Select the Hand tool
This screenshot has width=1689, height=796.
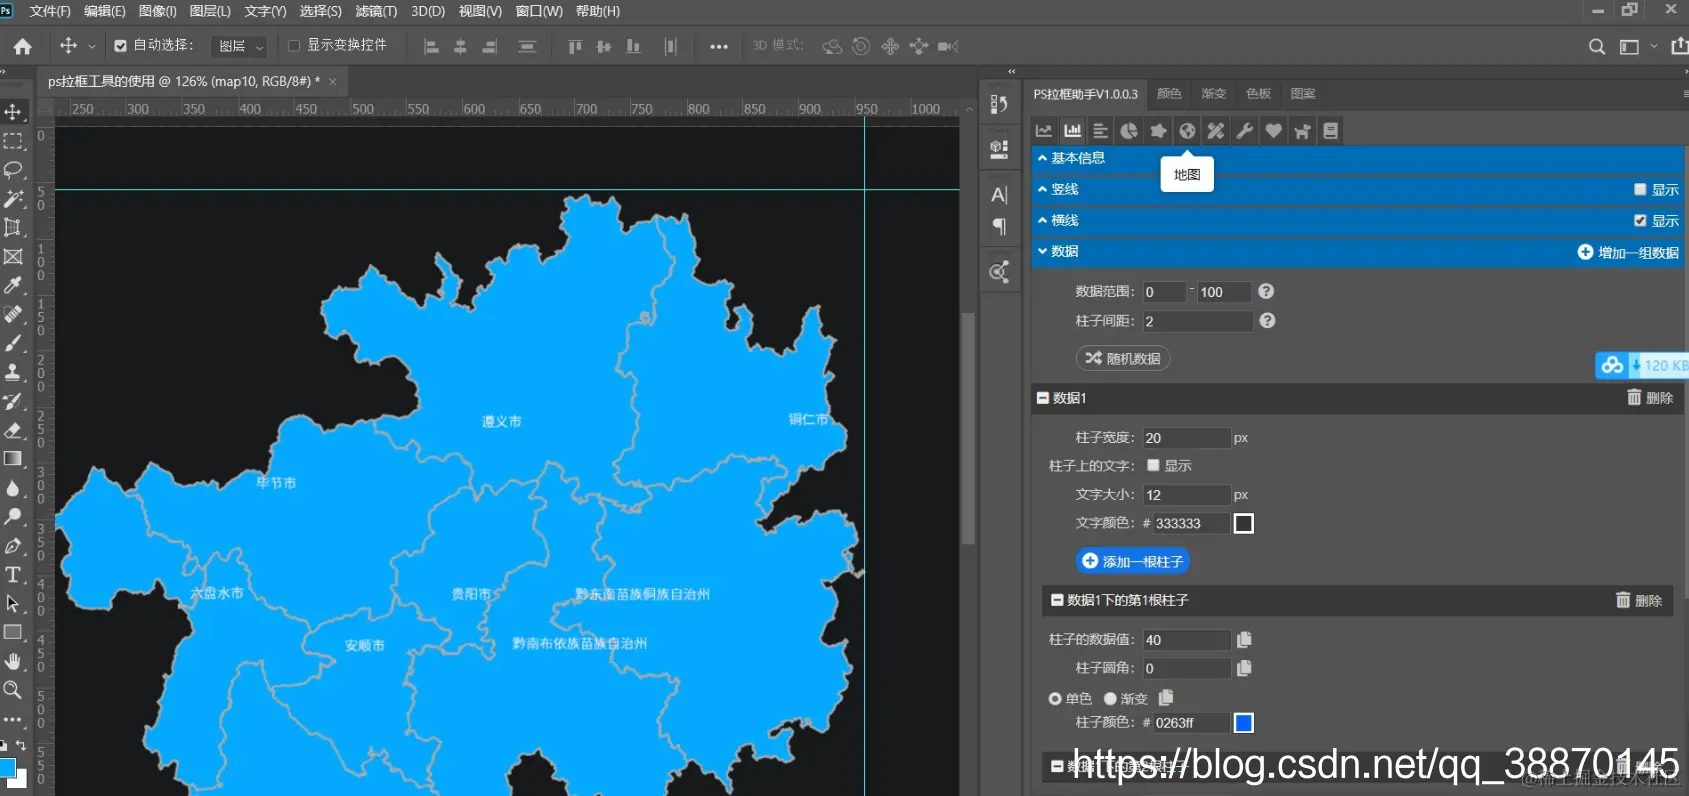[x=13, y=661]
